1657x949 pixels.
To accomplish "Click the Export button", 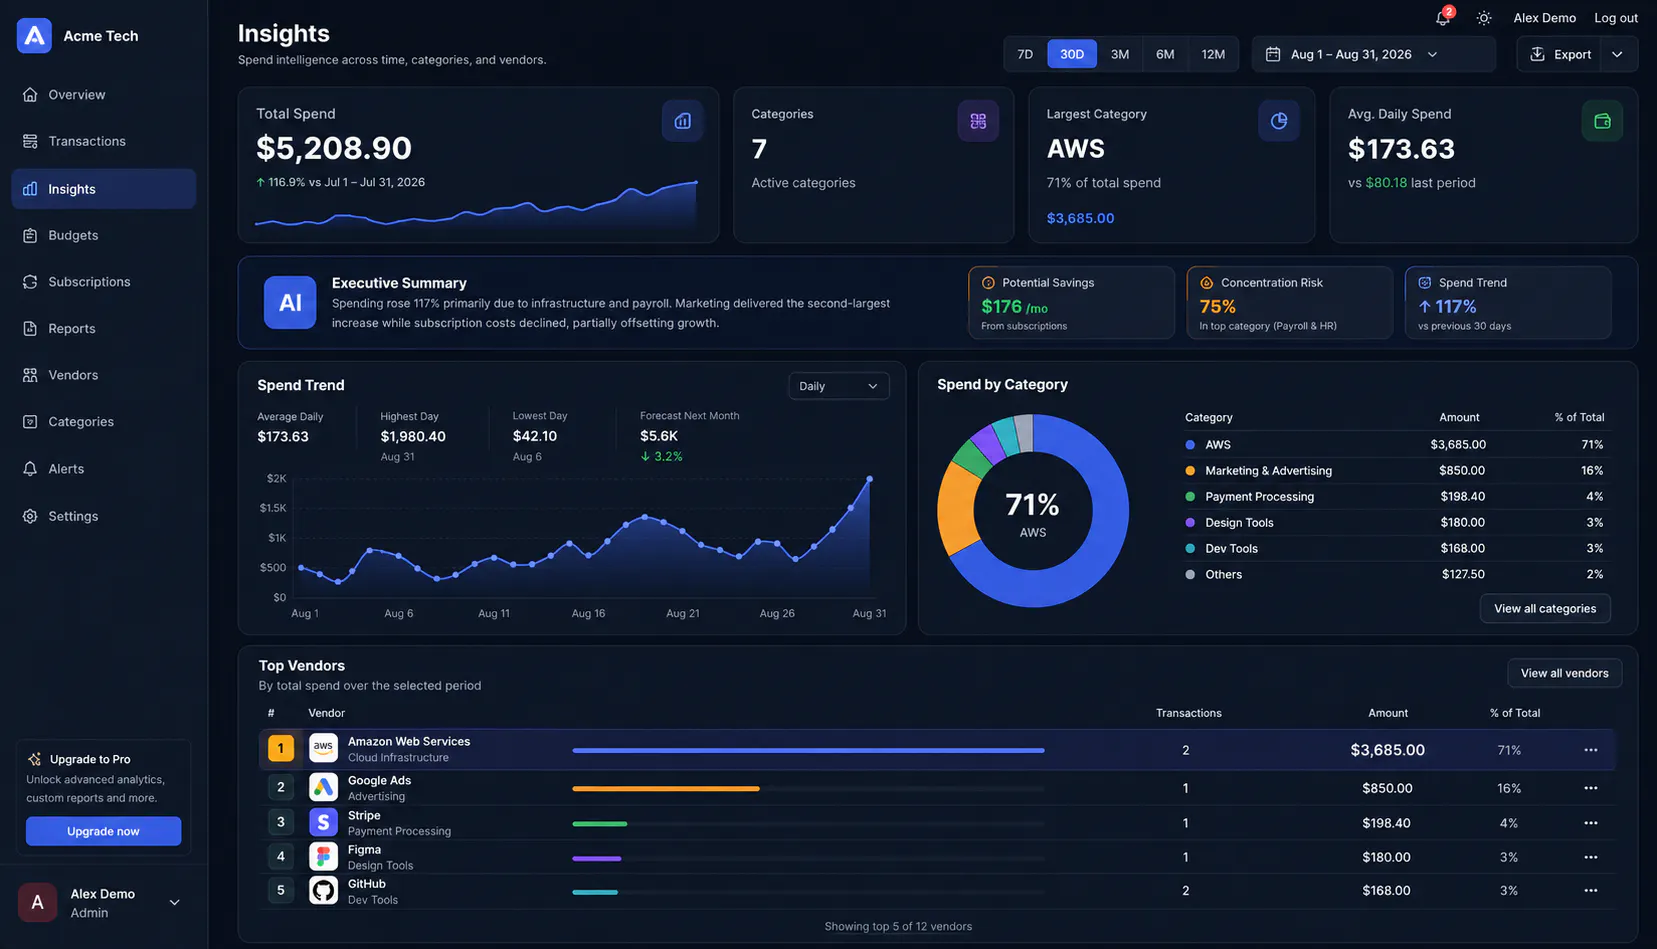I will point(1560,54).
